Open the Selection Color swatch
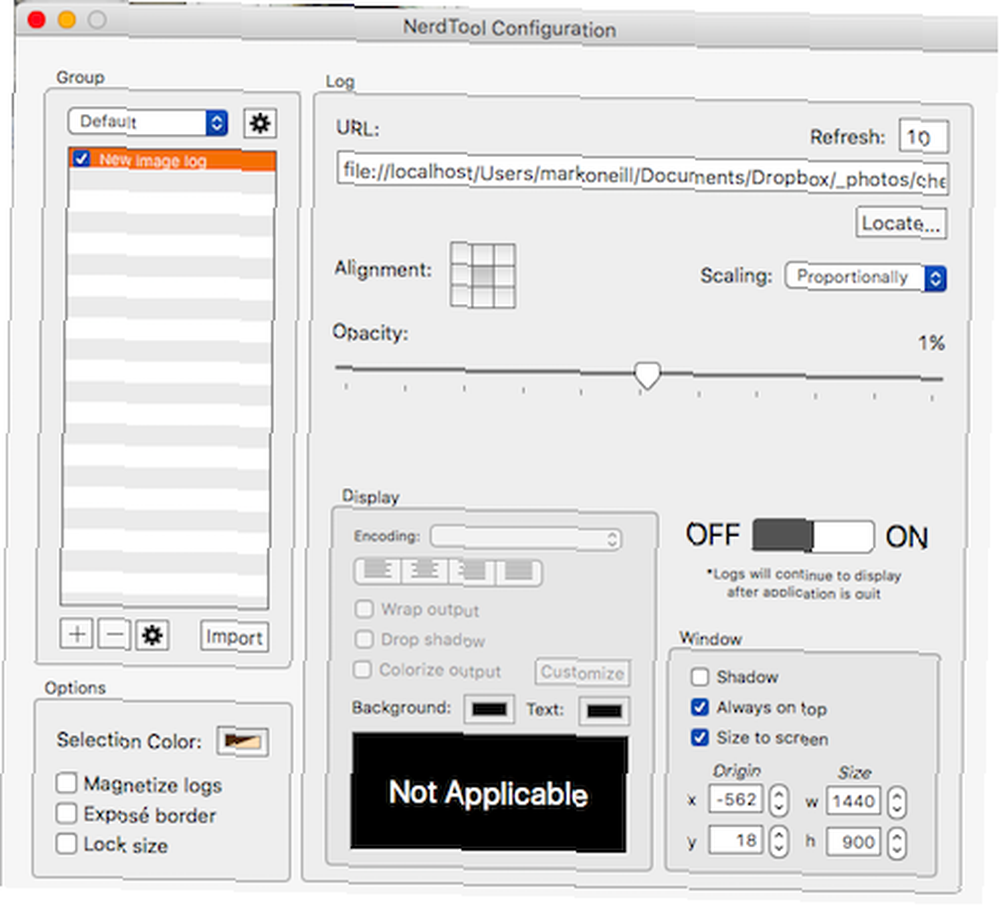Viewport: 1000px width, 908px height. 242,741
